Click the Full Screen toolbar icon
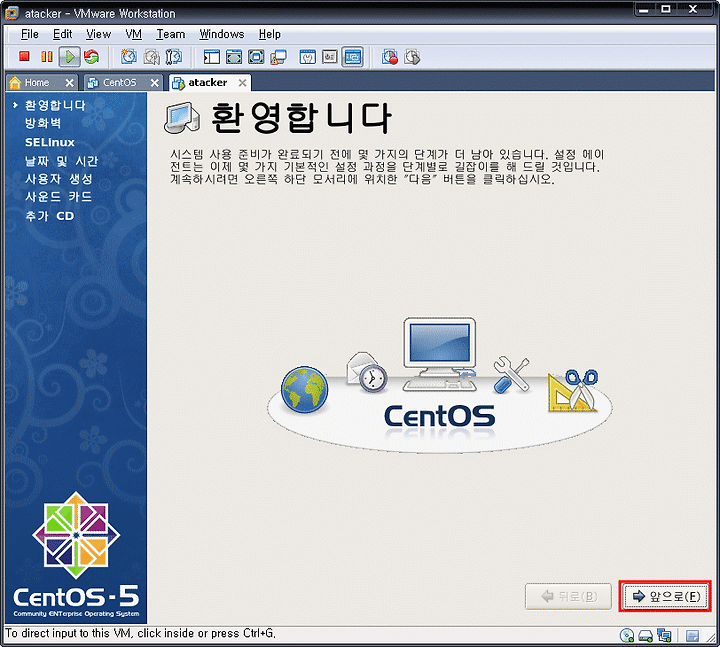This screenshot has height=647, width=720. point(256,57)
